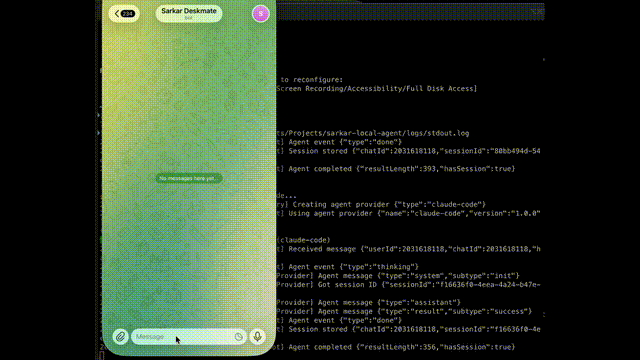Select terminal line 'to reconfigure:'
This screenshot has width=640, height=360.
click(x=312, y=80)
